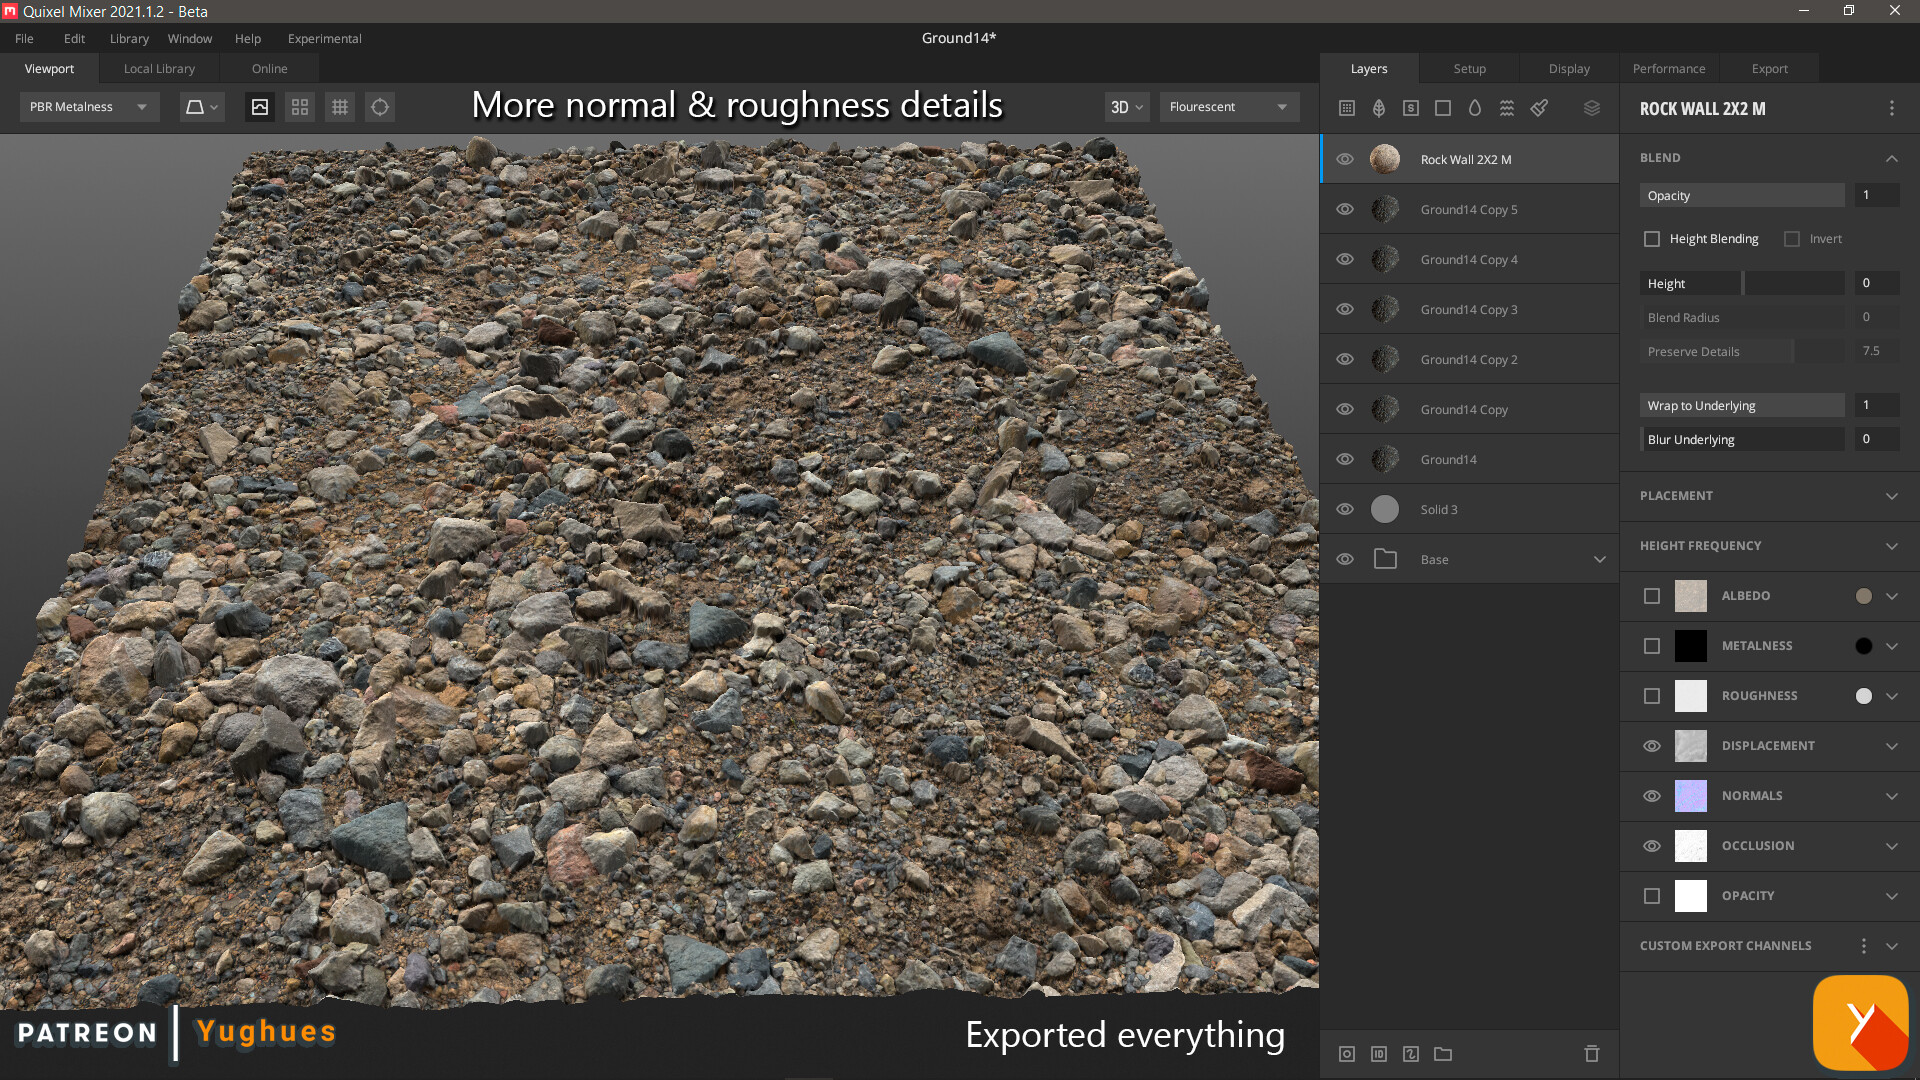The image size is (1920, 1080).
Task: Switch to the Export tab
Action: coord(1768,68)
